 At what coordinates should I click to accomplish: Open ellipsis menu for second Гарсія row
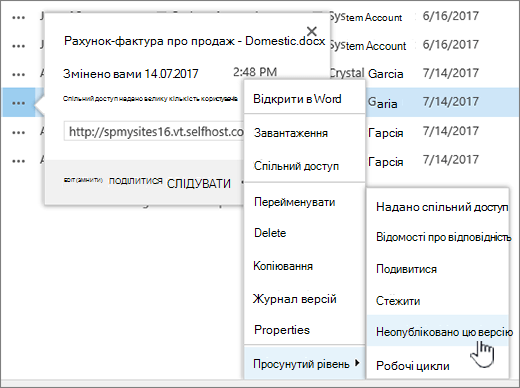[x=18, y=161]
